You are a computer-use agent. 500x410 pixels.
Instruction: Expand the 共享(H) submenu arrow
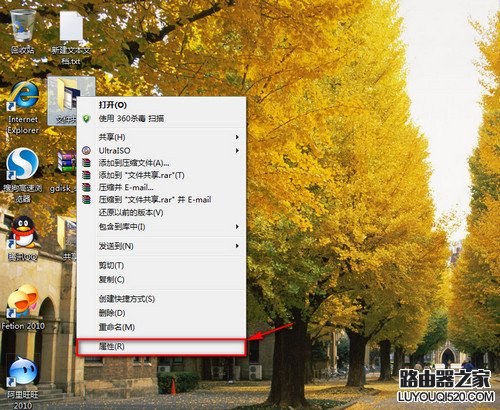tap(237, 137)
